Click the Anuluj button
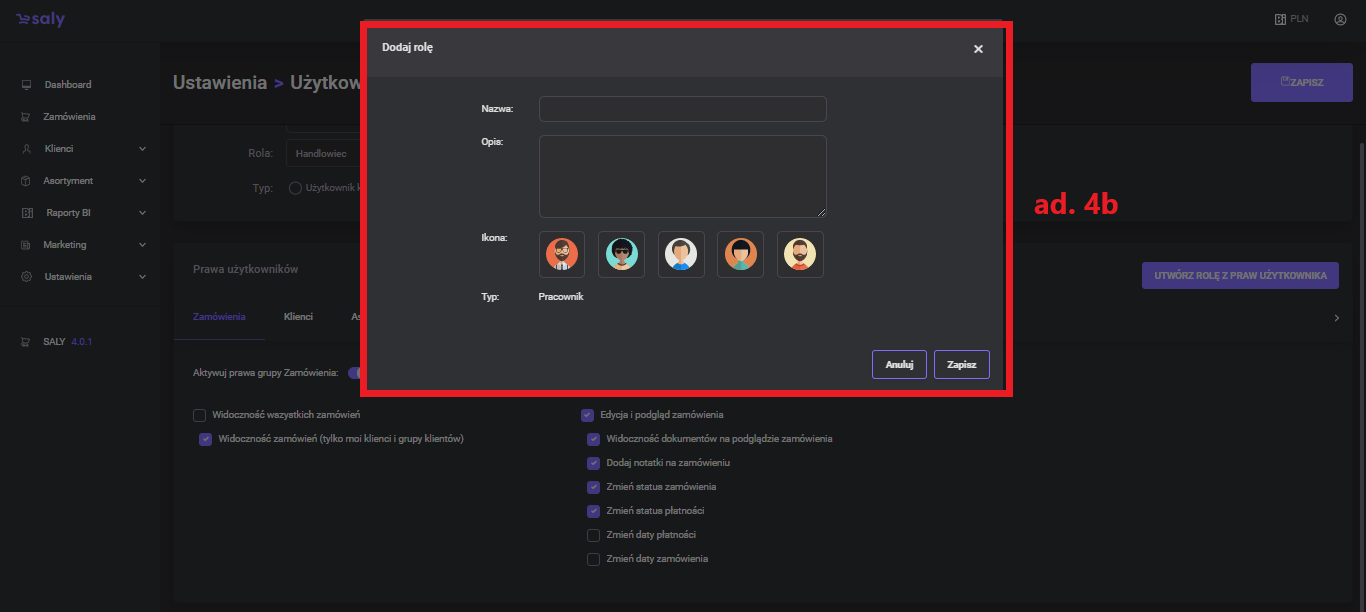This screenshot has height=612, width=1366. coord(899,365)
